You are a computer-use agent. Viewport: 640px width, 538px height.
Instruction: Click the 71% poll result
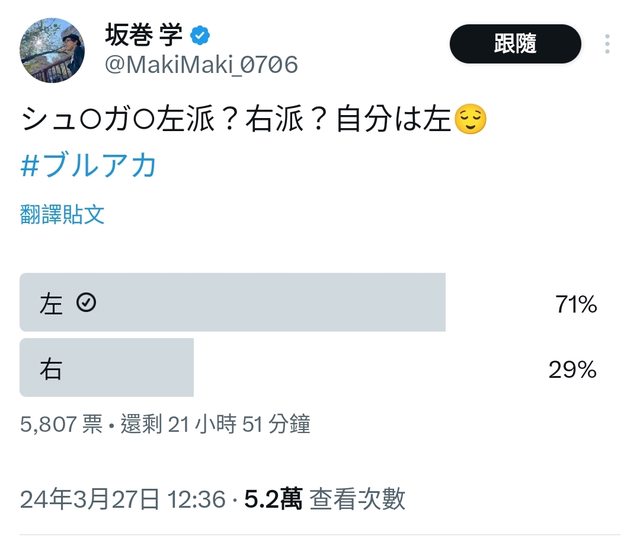pos(575,304)
